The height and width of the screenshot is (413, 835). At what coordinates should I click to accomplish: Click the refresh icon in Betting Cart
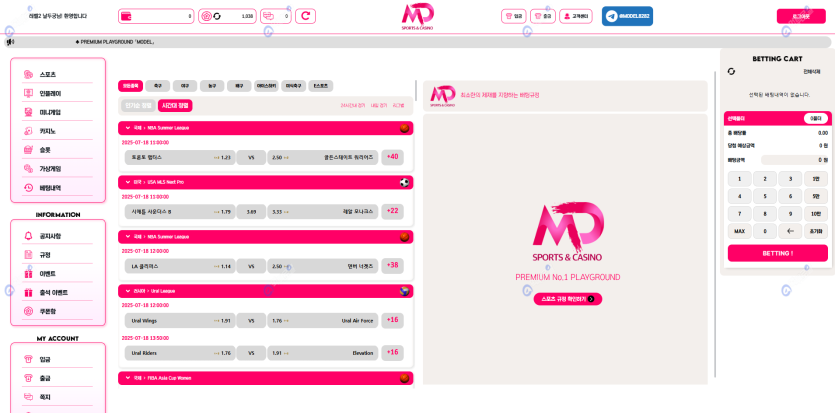coord(731,71)
